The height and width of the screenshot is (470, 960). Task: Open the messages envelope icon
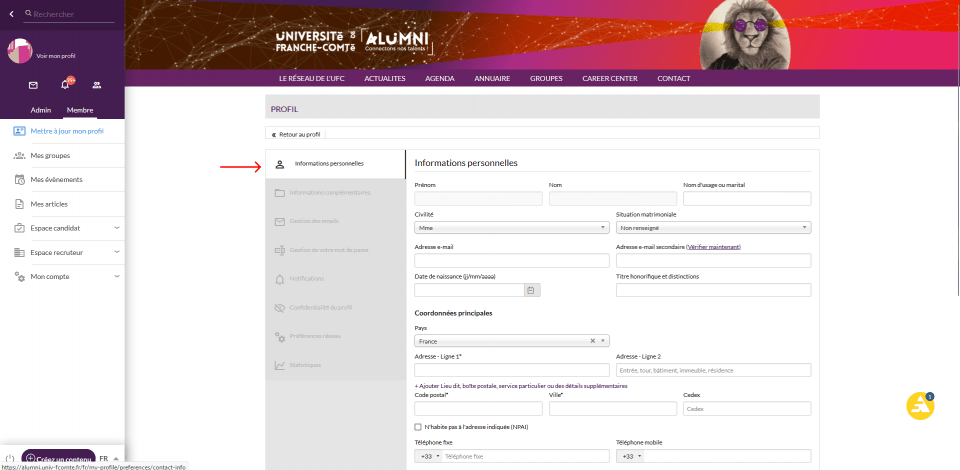(33, 86)
